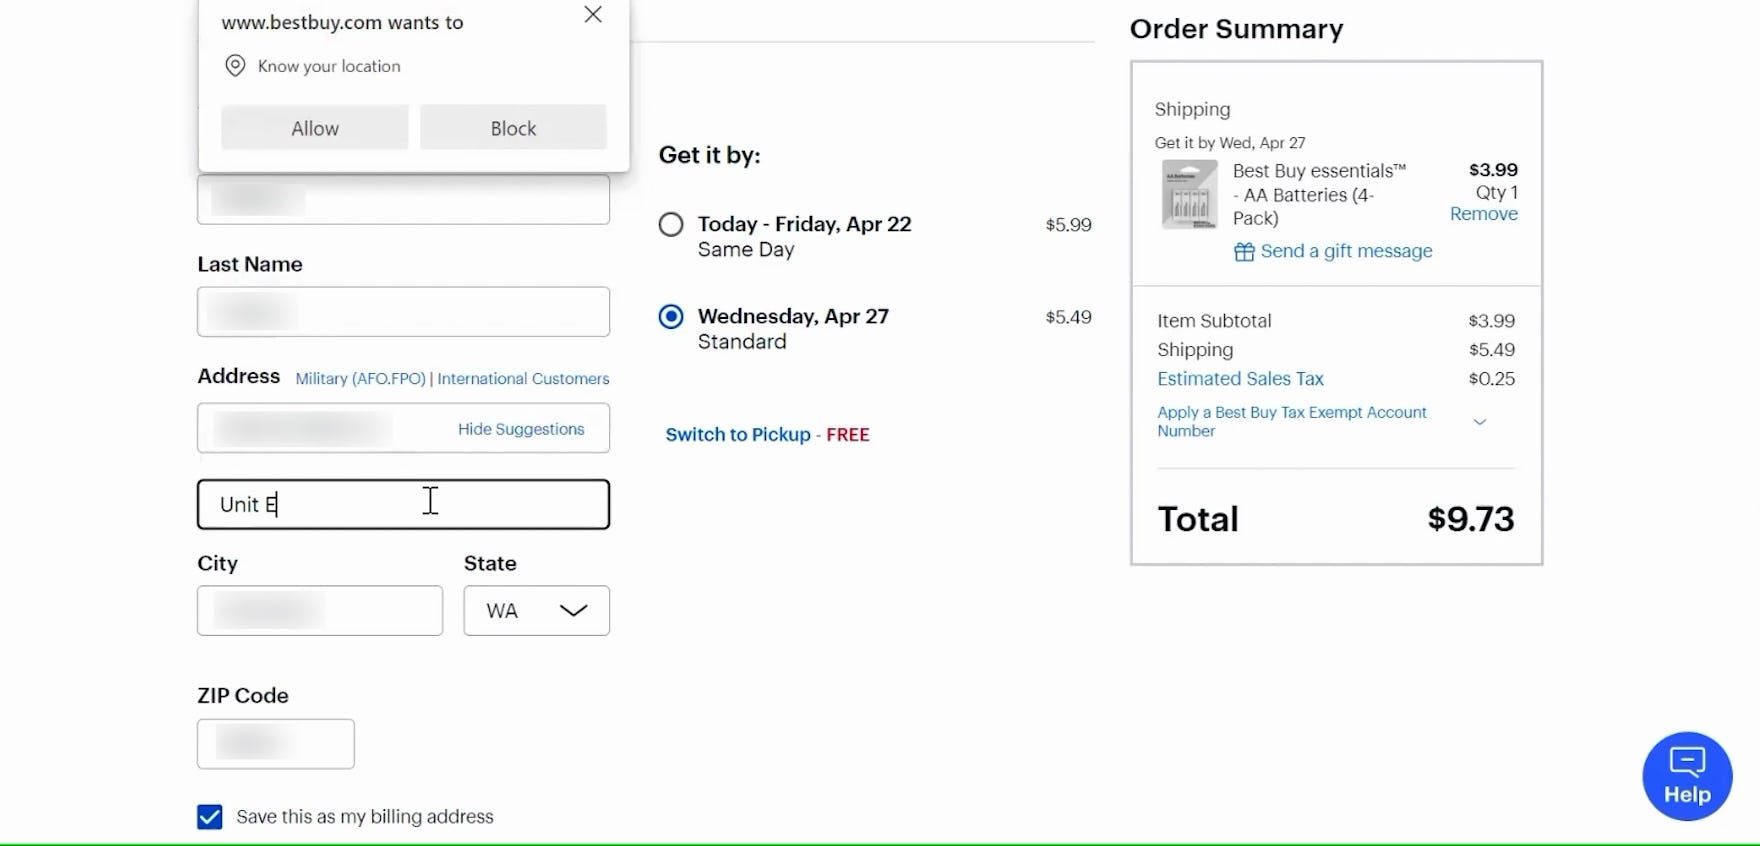
Task: Click the AA Batteries product thumbnail
Action: click(x=1189, y=194)
